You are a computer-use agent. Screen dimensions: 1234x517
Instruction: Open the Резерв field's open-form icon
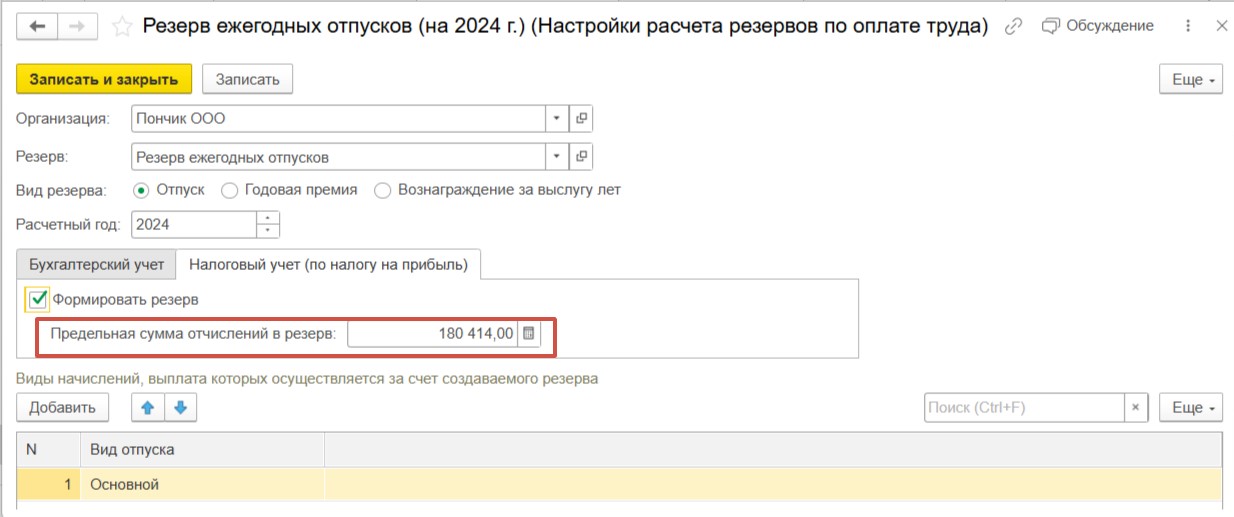[x=581, y=157]
